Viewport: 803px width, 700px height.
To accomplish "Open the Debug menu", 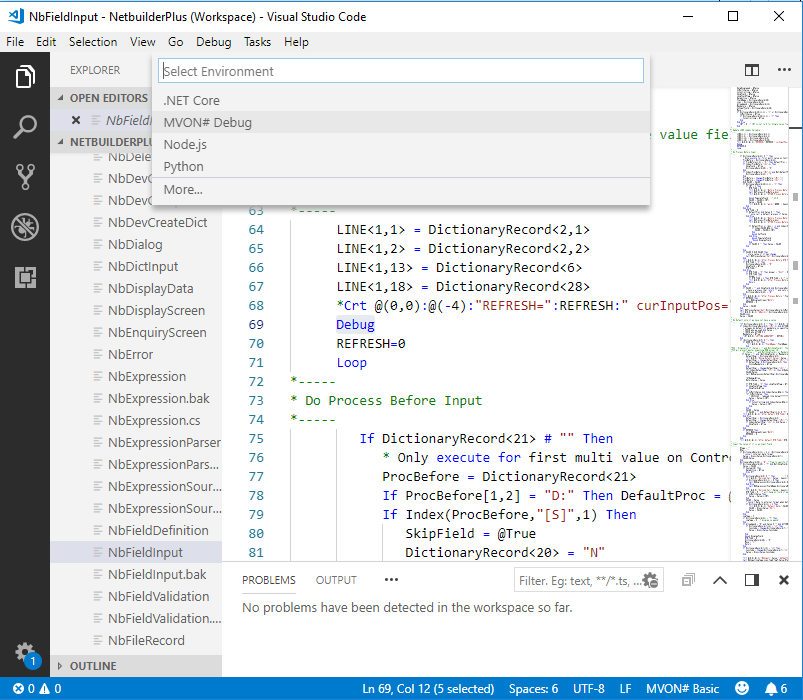I will pyautogui.click(x=214, y=42).
